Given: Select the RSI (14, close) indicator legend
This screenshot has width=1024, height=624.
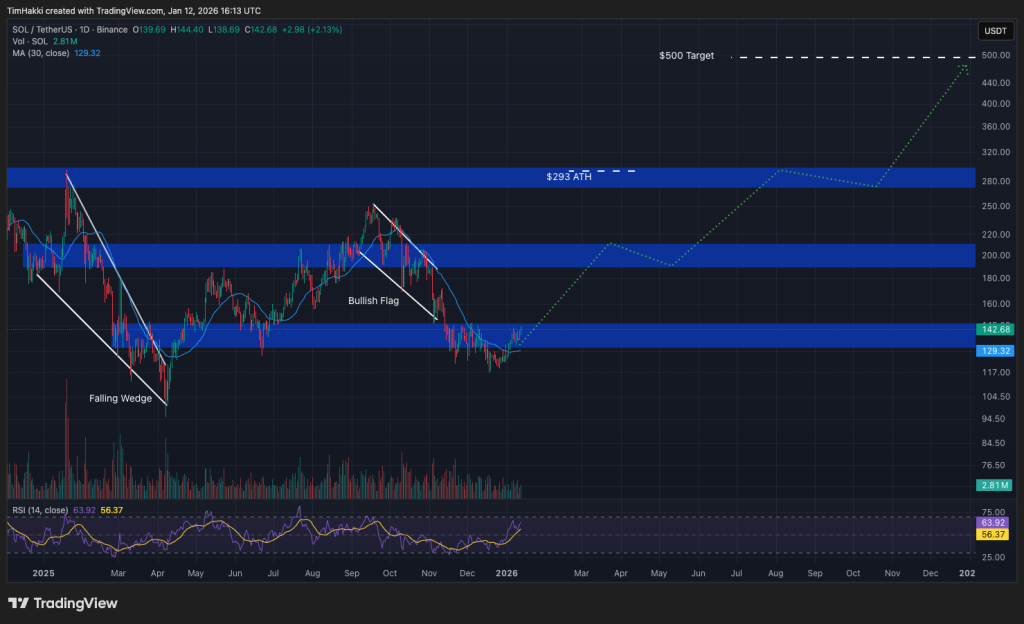Looking at the screenshot, I should click(x=41, y=510).
